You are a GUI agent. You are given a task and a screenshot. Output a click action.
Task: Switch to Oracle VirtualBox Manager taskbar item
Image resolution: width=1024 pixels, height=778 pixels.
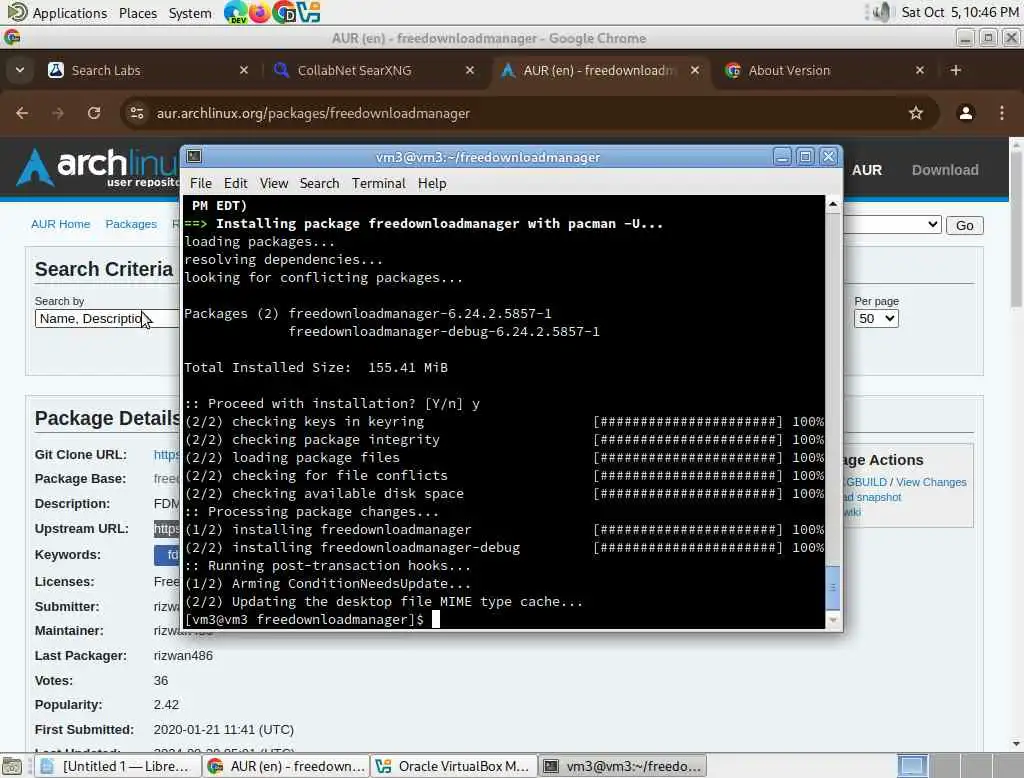(x=455, y=766)
